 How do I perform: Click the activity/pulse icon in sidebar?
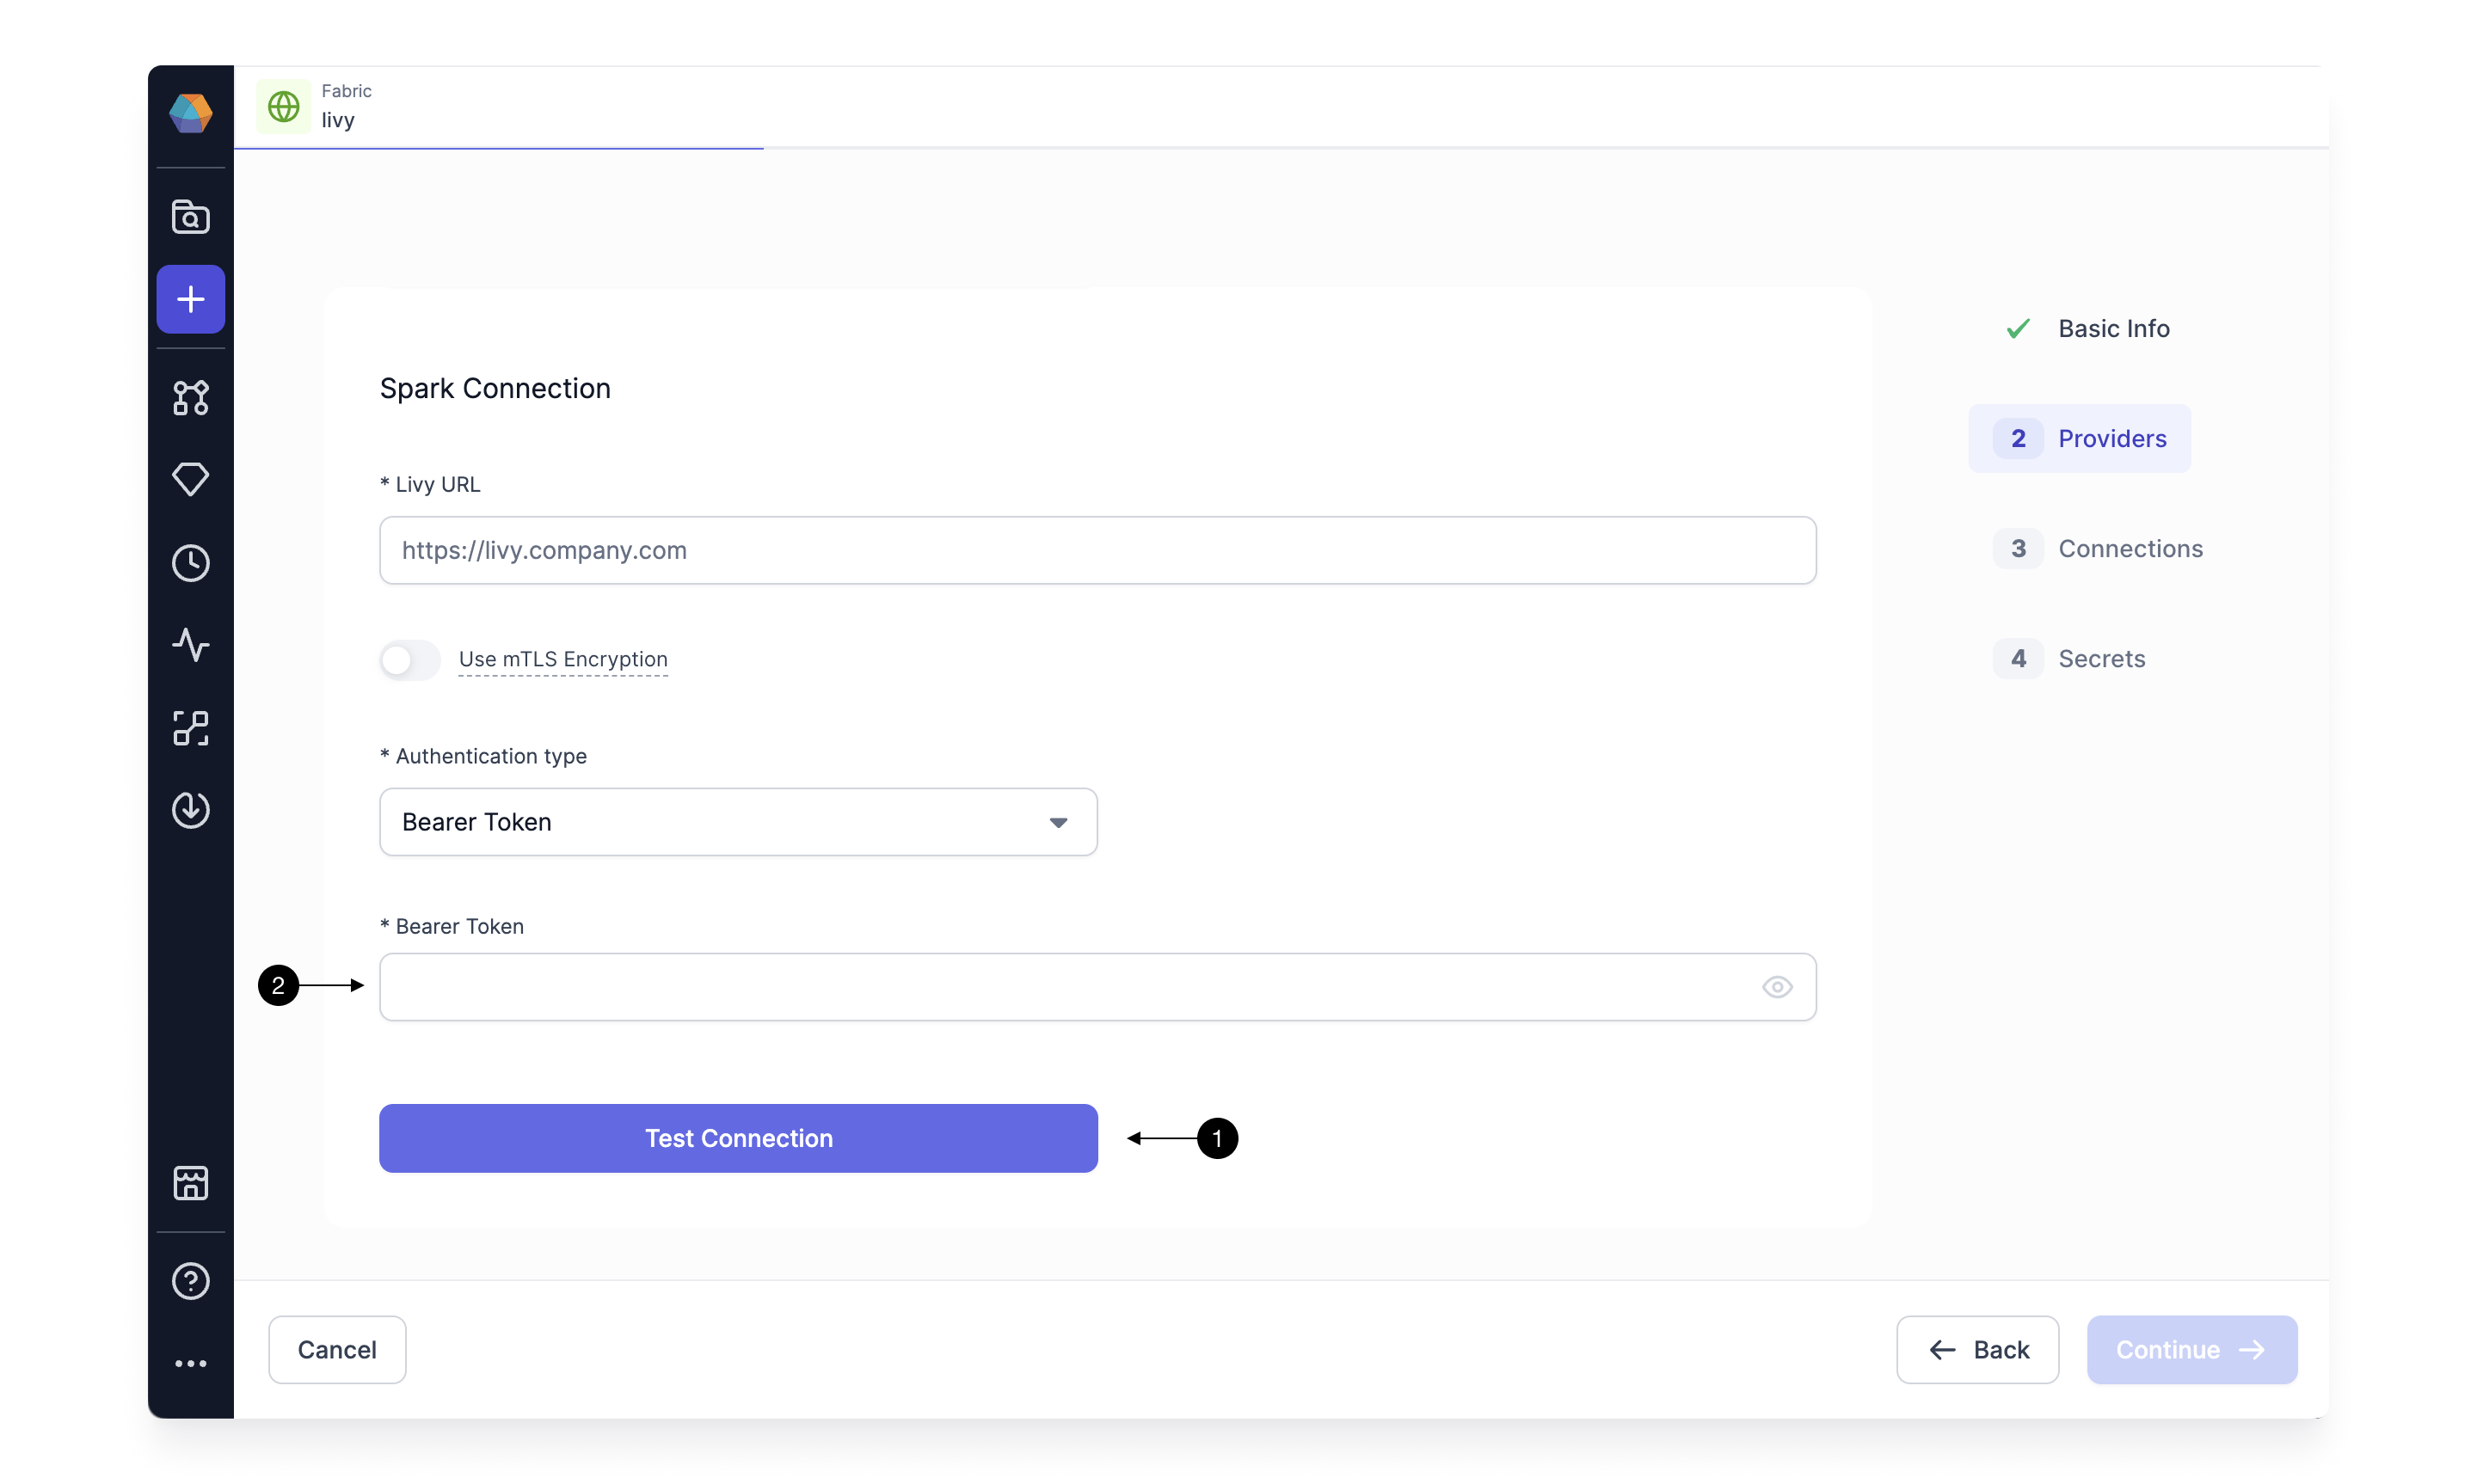(x=189, y=643)
